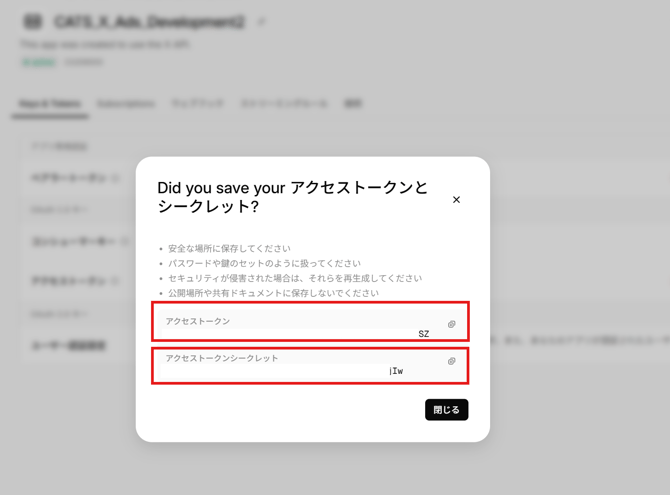Copy the アクセストークン value

pyautogui.click(x=451, y=324)
